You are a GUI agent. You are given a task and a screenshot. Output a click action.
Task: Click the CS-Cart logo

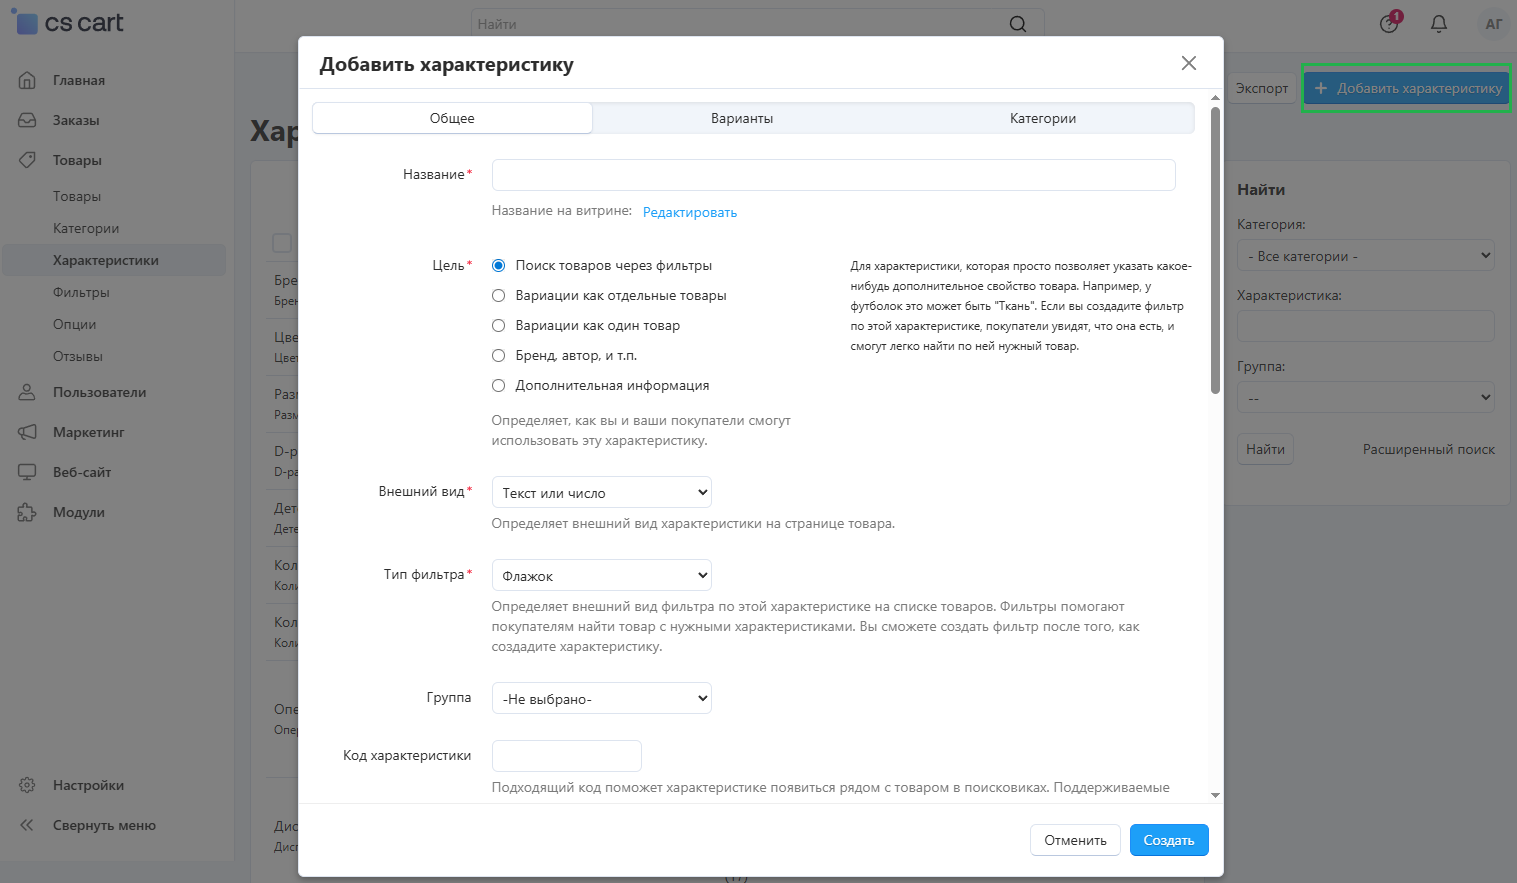68,23
